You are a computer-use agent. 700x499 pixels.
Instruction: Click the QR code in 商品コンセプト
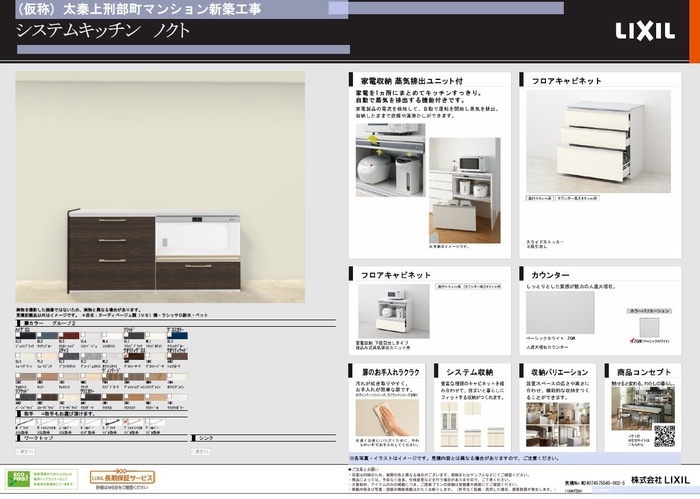pyautogui.click(x=664, y=436)
